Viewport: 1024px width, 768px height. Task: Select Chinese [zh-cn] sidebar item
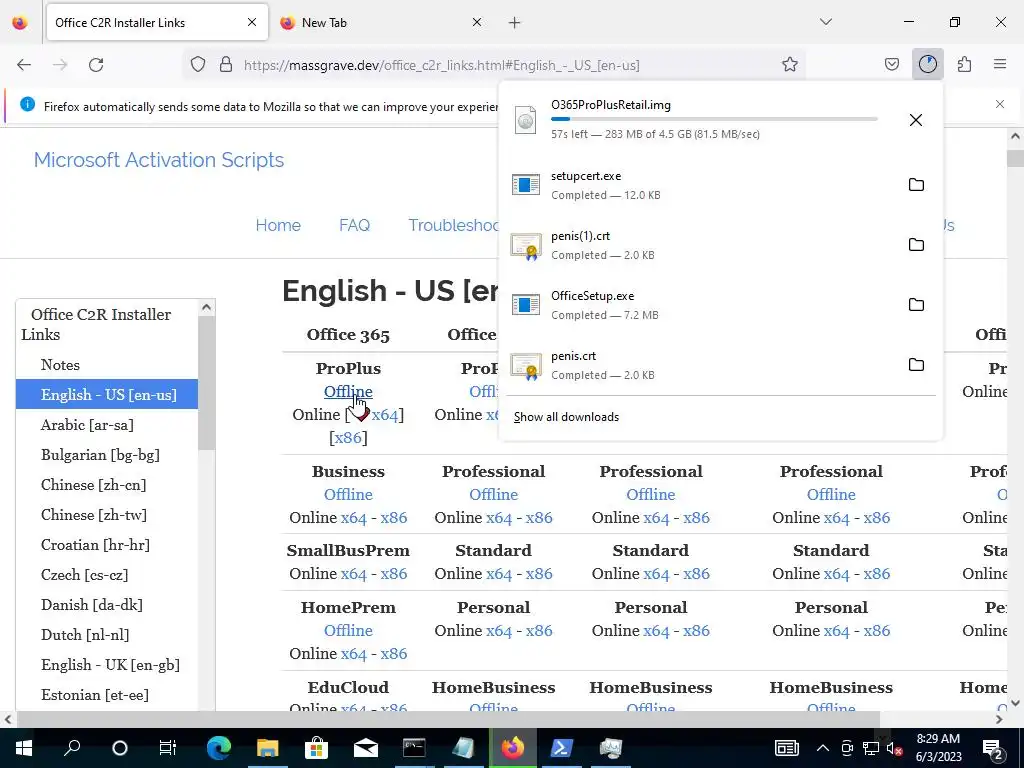[93, 485]
